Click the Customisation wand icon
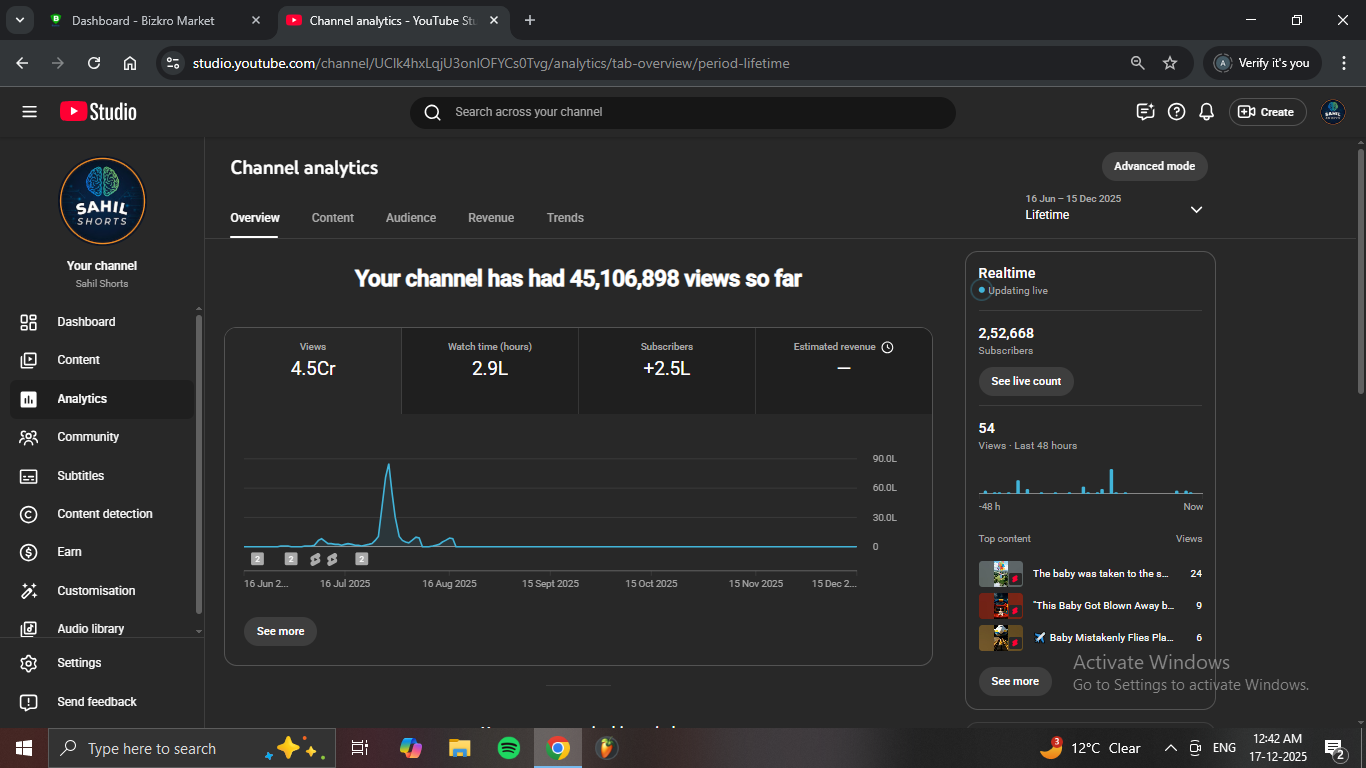Viewport: 1366px width, 768px height. point(29,591)
